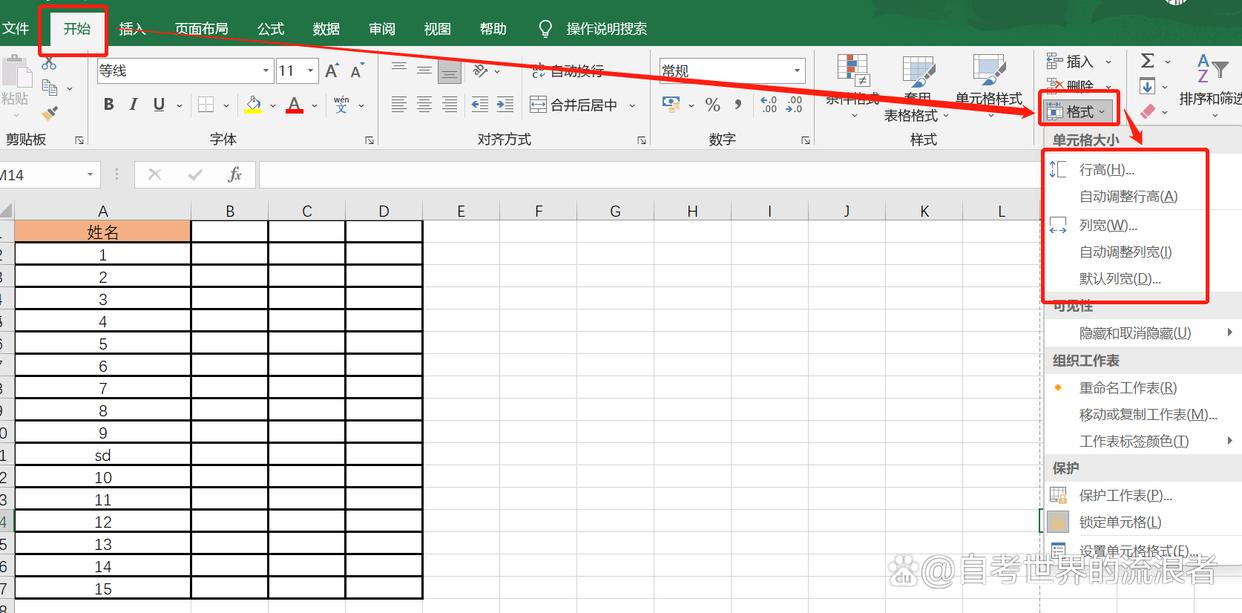The width and height of the screenshot is (1242, 613).
Task: Switch to 视图 View tab
Action: pyautogui.click(x=437, y=29)
